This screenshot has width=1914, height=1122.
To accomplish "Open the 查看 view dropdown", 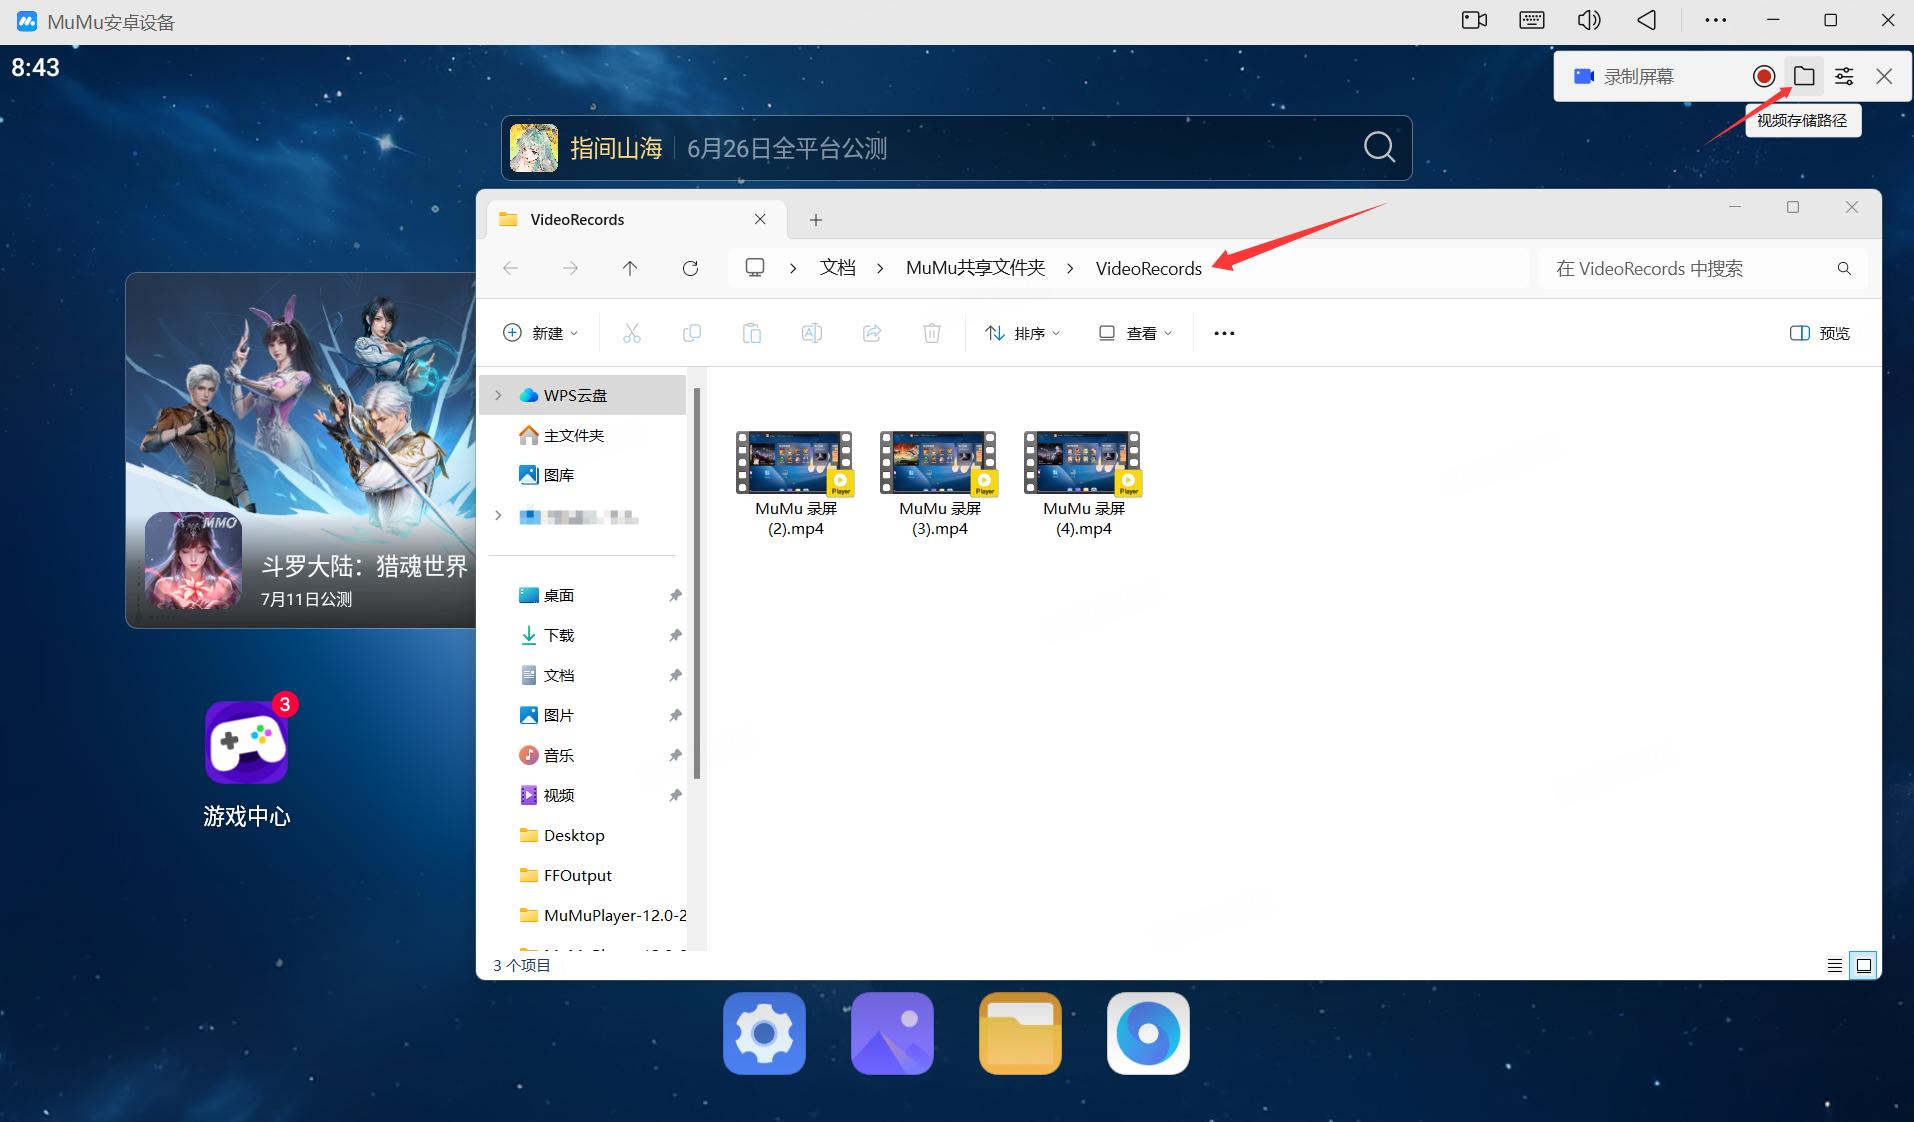I will tap(1135, 333).
